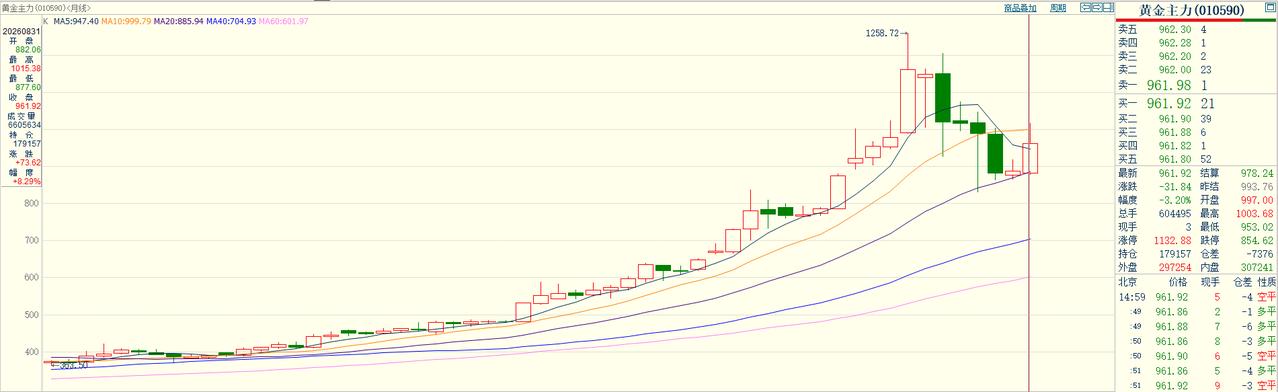The image size is (1278, 392).
Task: Click the 最低 953.02 value in quote panel
Action: point(1256,227)
